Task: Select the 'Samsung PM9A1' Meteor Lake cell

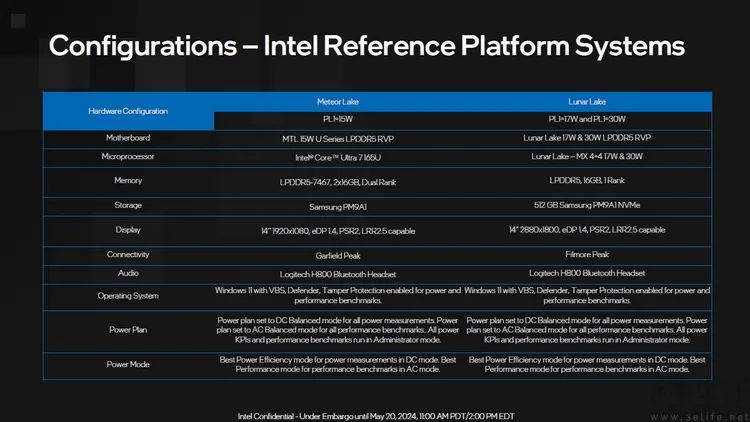Action: [338, 207]
